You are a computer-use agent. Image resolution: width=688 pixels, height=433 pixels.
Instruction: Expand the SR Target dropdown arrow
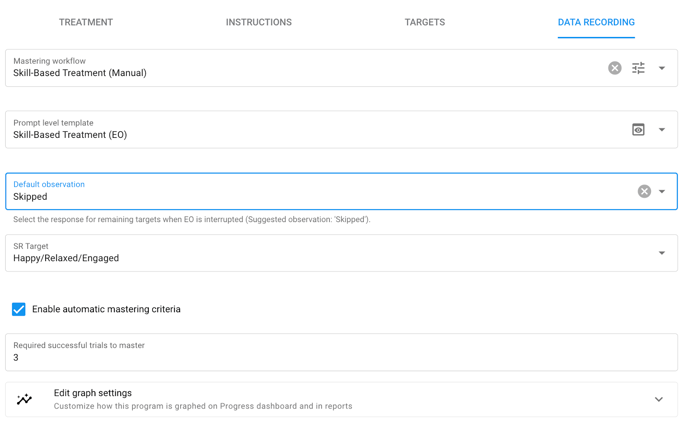(x=662, y=253)
